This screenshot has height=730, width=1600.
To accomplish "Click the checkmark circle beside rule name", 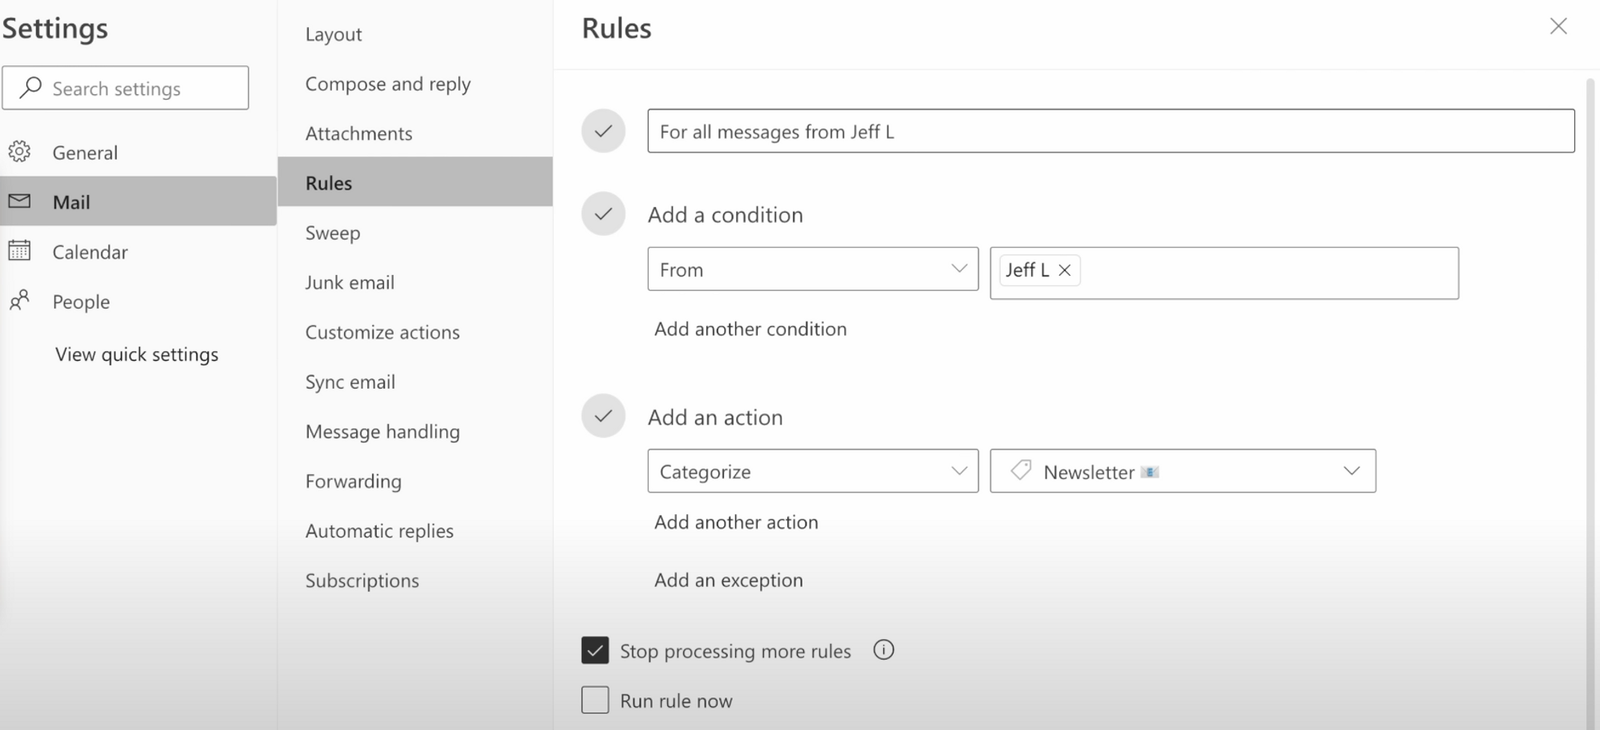I will pos(603,130).
